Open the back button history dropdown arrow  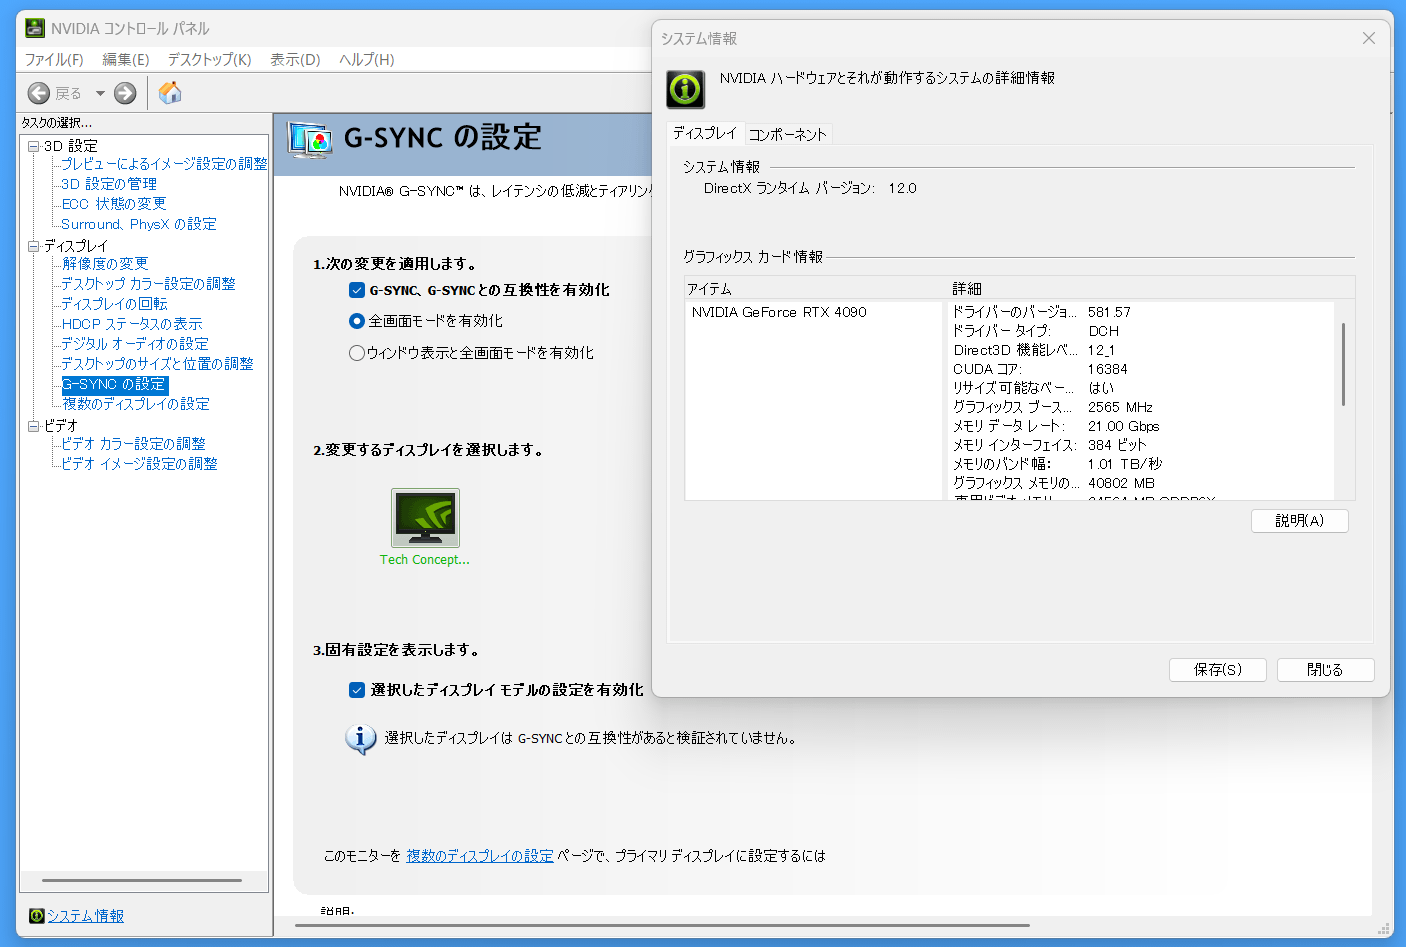(100, 93)
